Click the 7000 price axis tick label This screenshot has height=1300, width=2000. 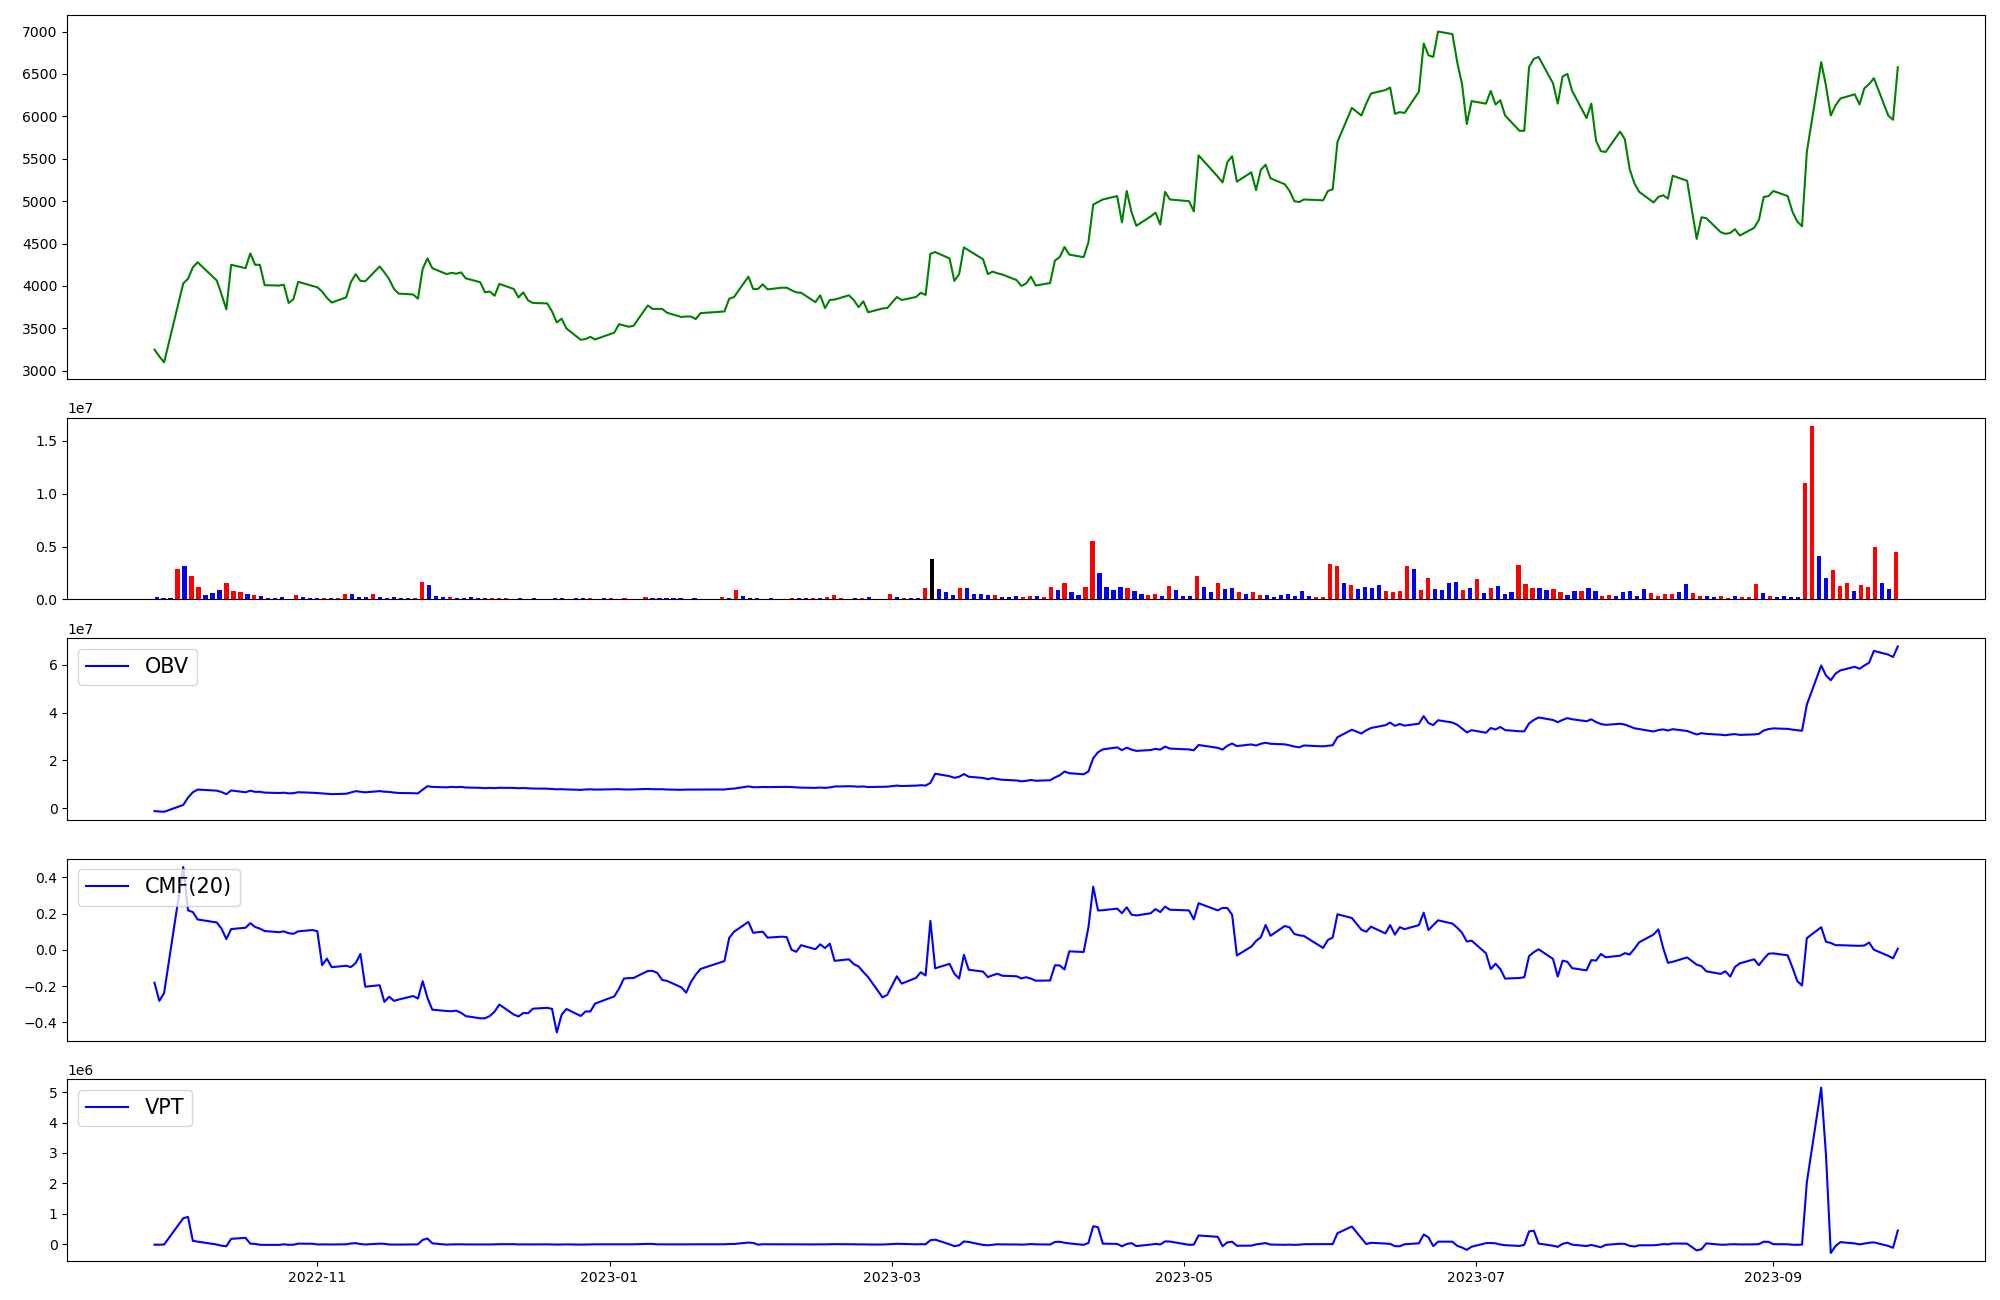pos(38,32)
